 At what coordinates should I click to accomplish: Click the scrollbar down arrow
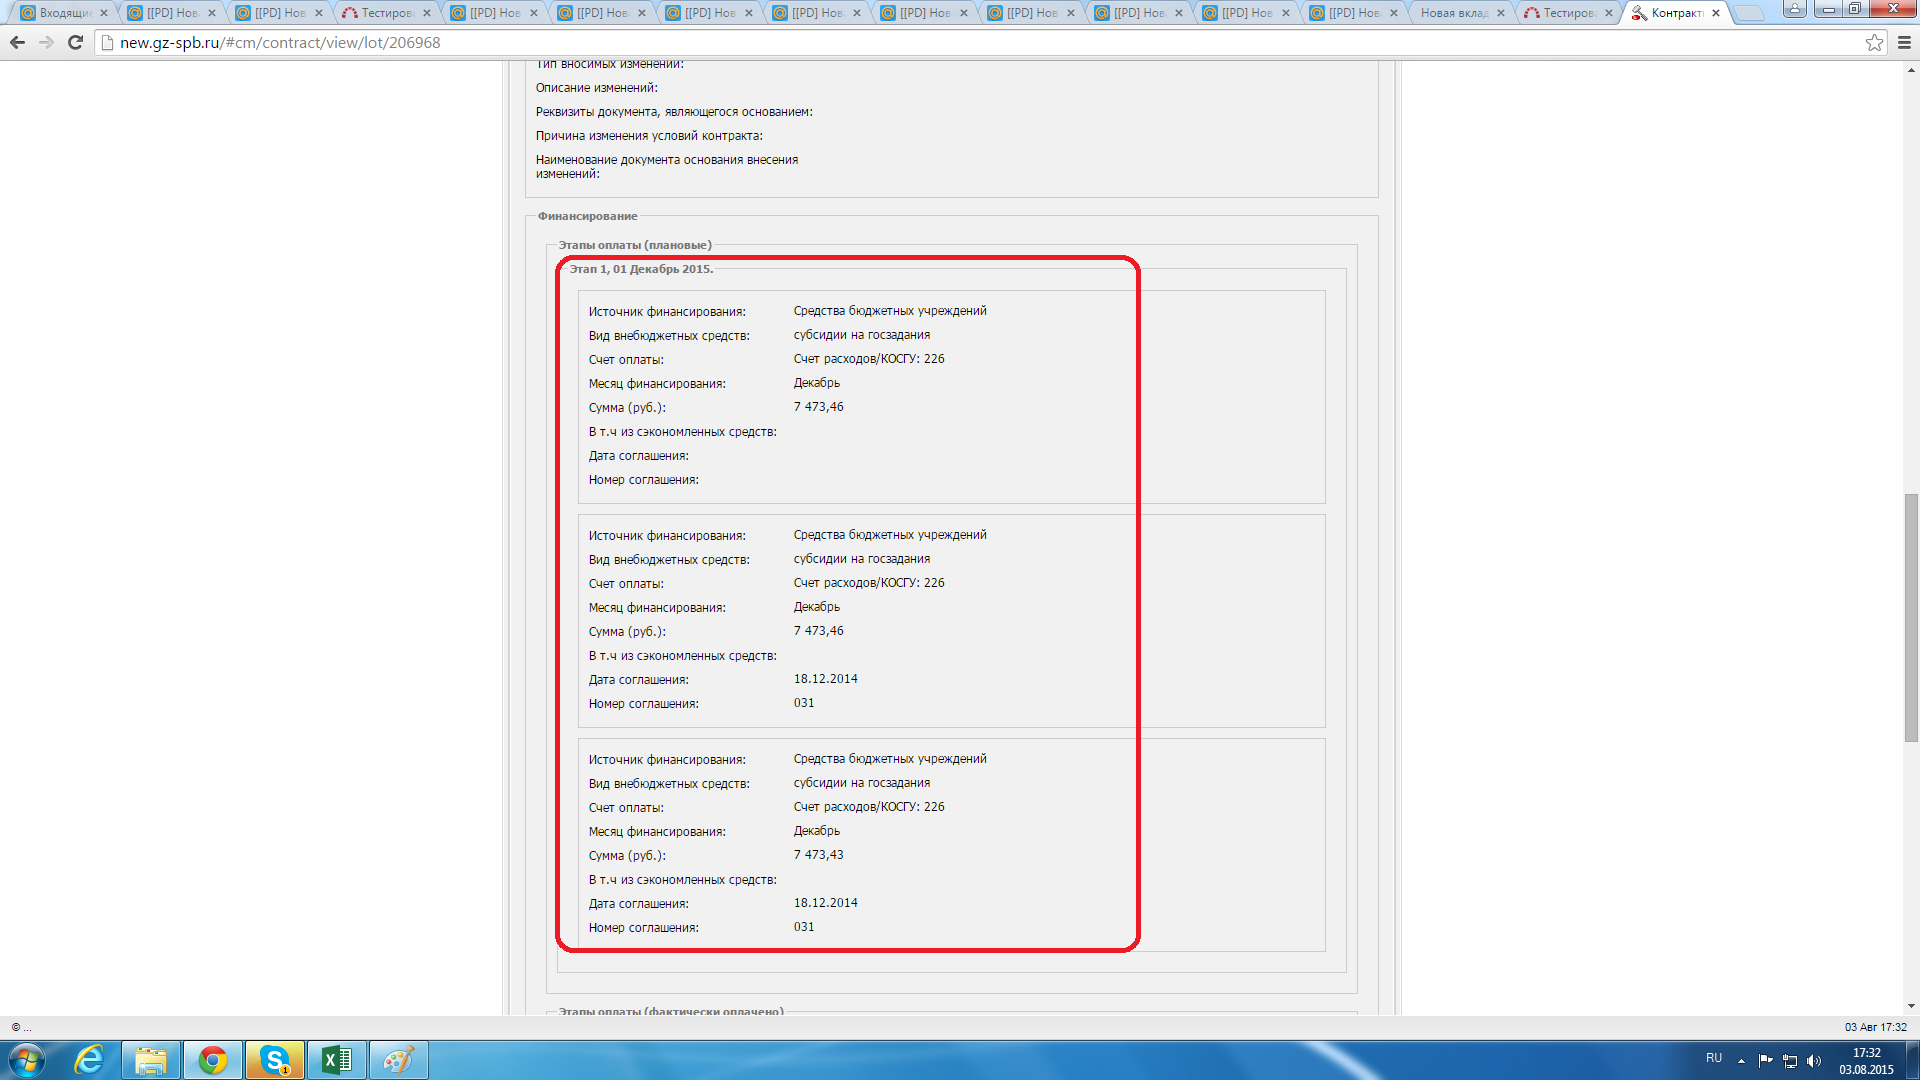[x=1911, y=1006]
